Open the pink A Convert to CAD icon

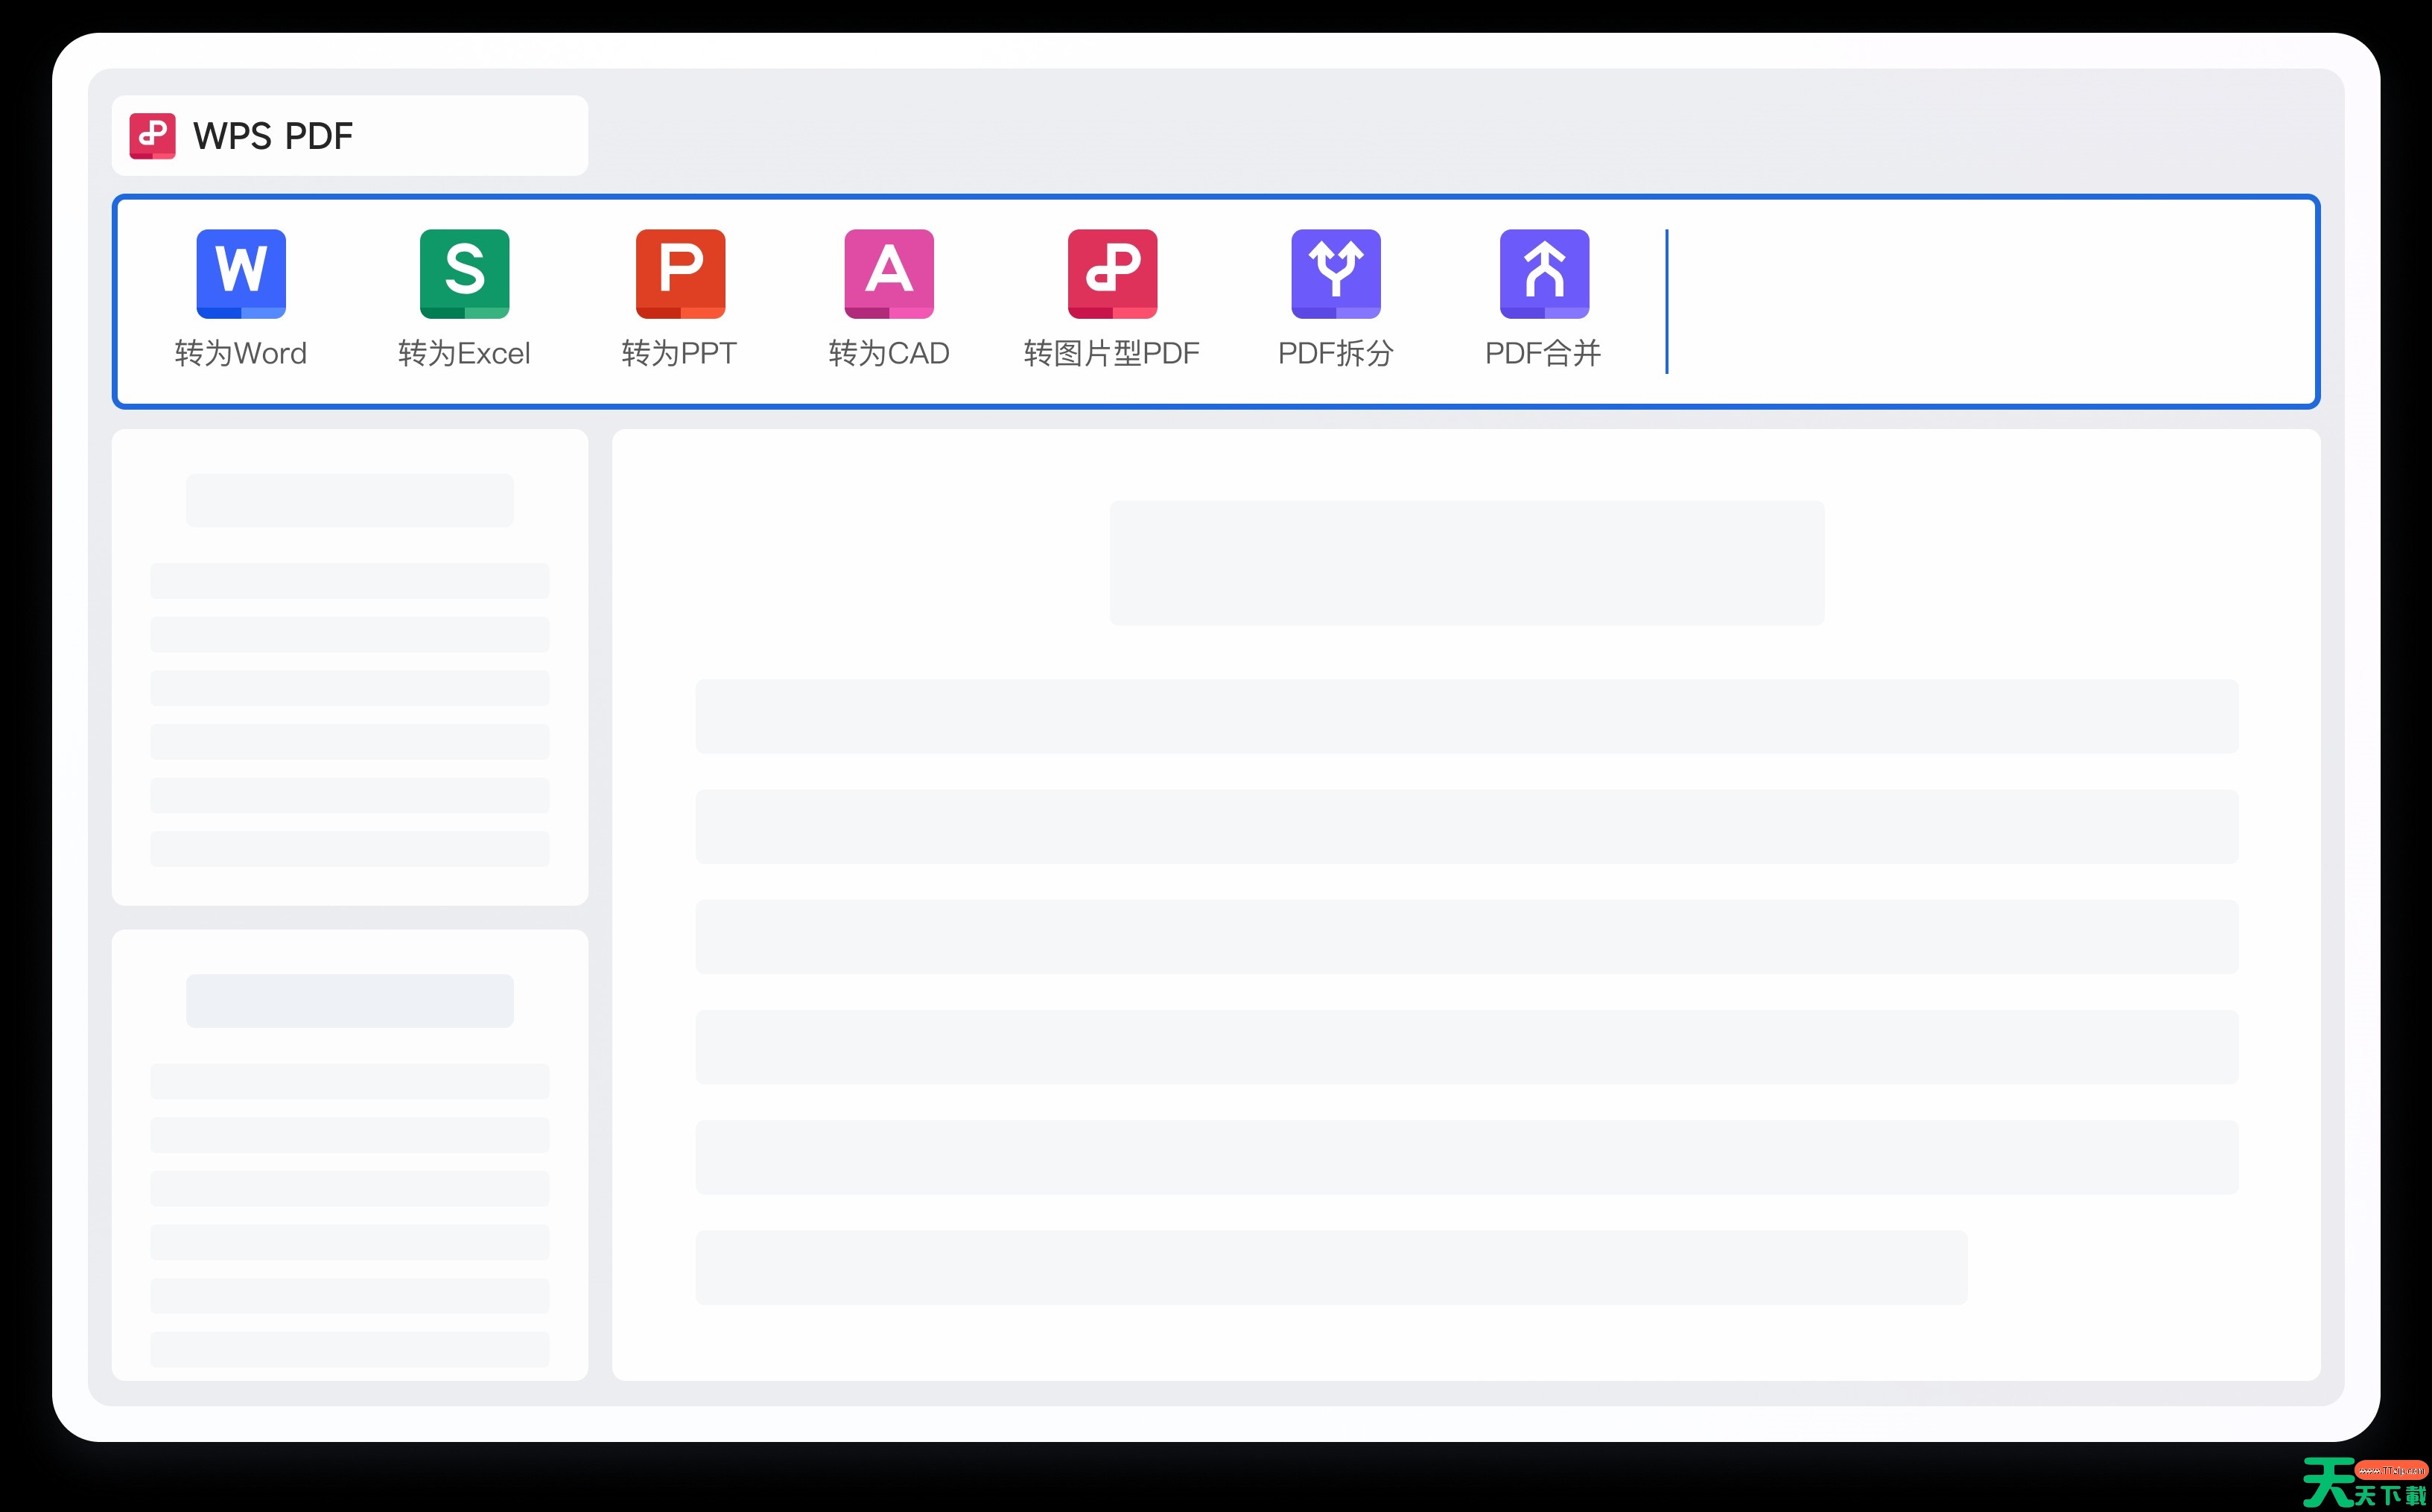pyautogui.click(x=889, y=273)
